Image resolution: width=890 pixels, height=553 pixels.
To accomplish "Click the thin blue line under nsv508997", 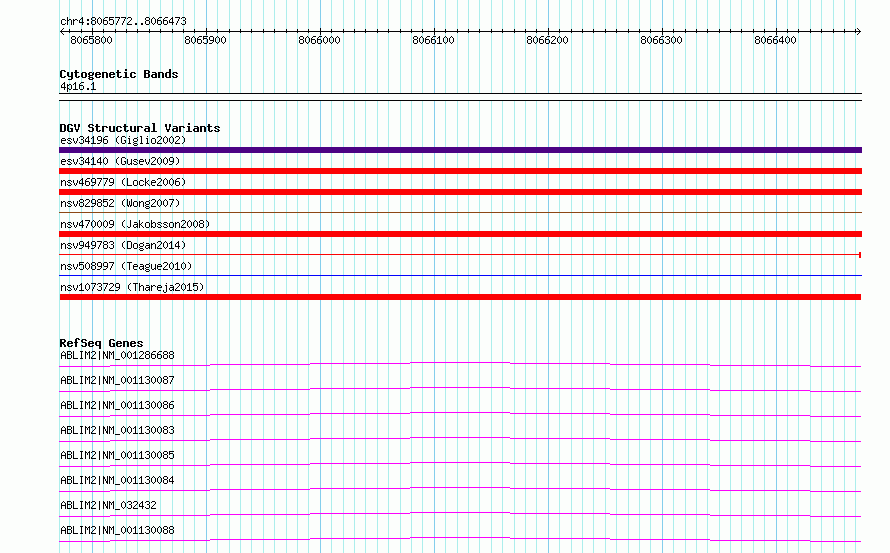I will click(x=460, y=276).
